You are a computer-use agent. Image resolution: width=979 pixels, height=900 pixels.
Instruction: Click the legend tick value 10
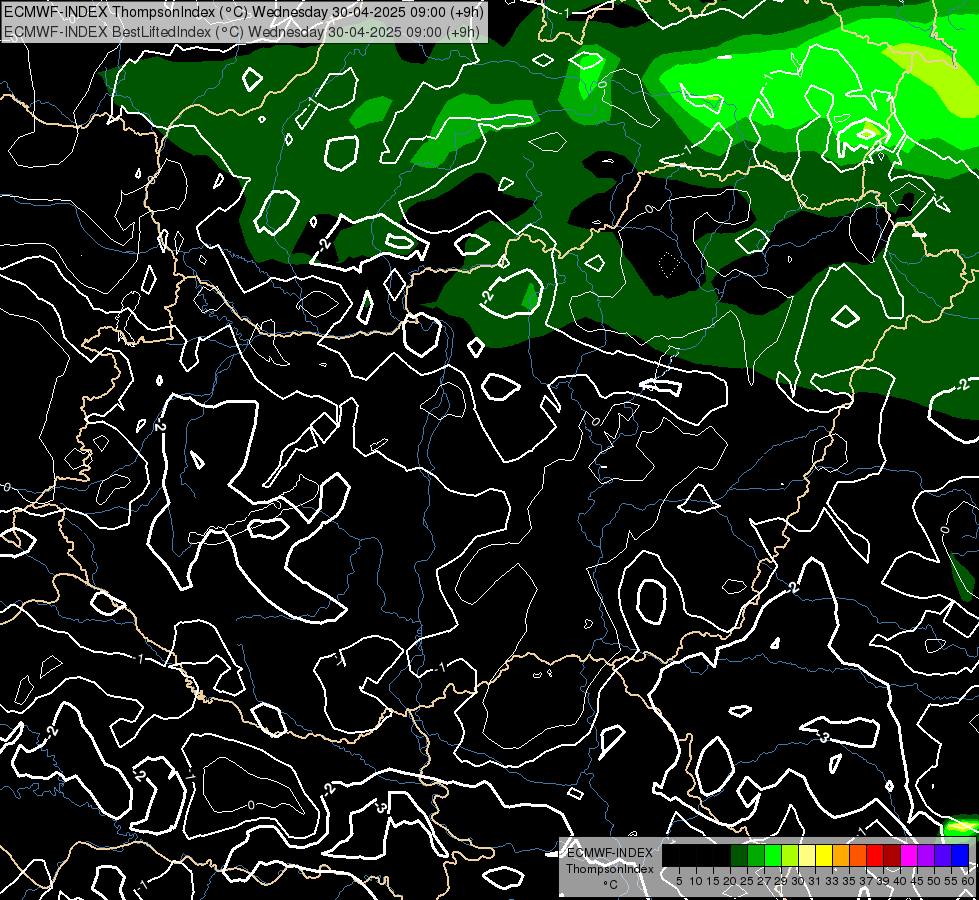click(696, 881)
